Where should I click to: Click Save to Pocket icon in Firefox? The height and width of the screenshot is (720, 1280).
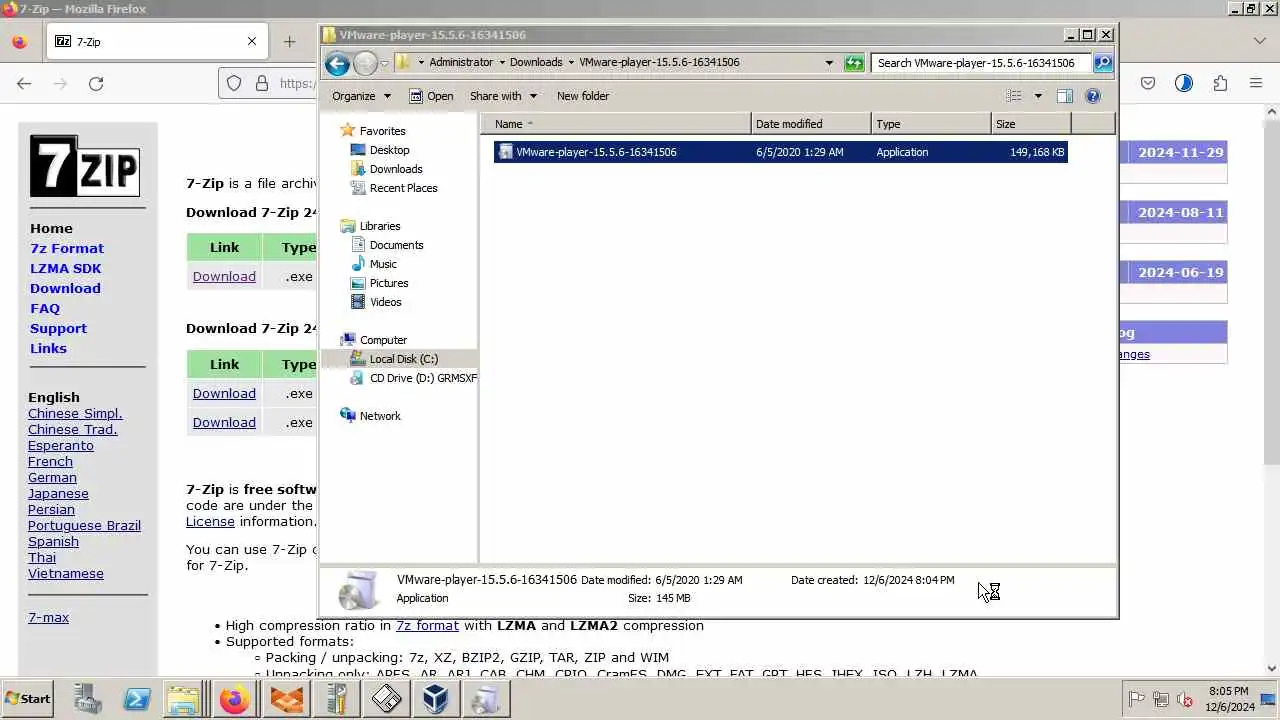click(1148, 83)
